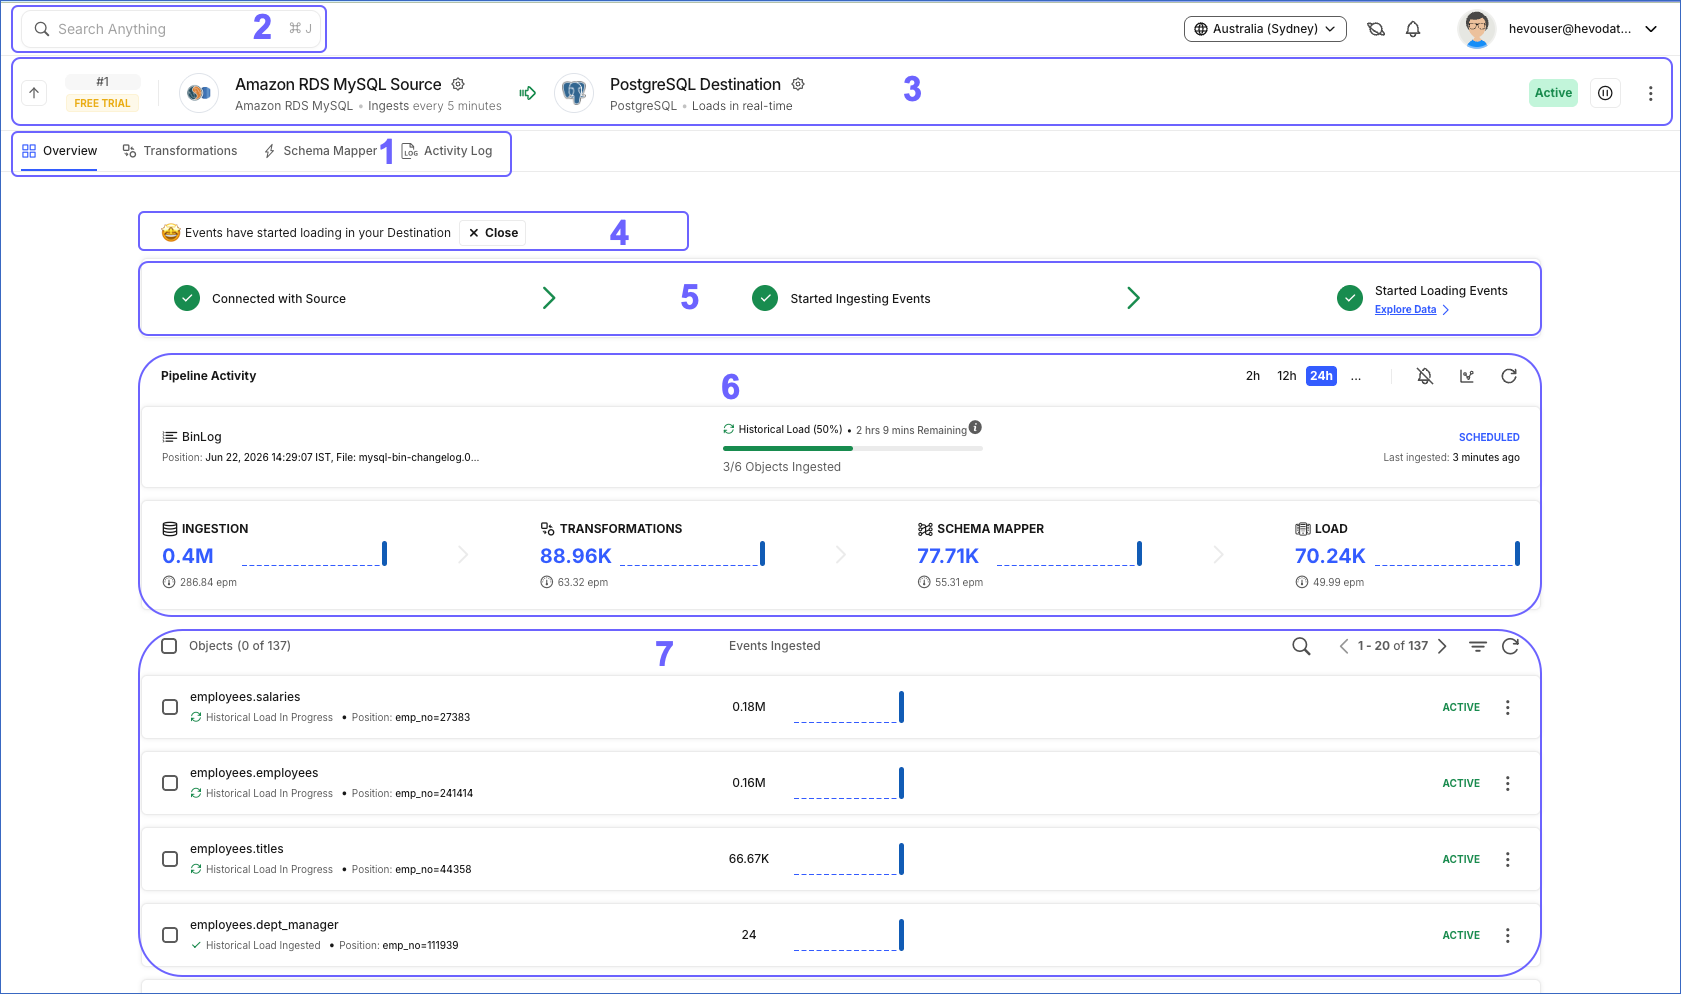Open kebab menu for employees.dept_manager

click(1508, 935)
